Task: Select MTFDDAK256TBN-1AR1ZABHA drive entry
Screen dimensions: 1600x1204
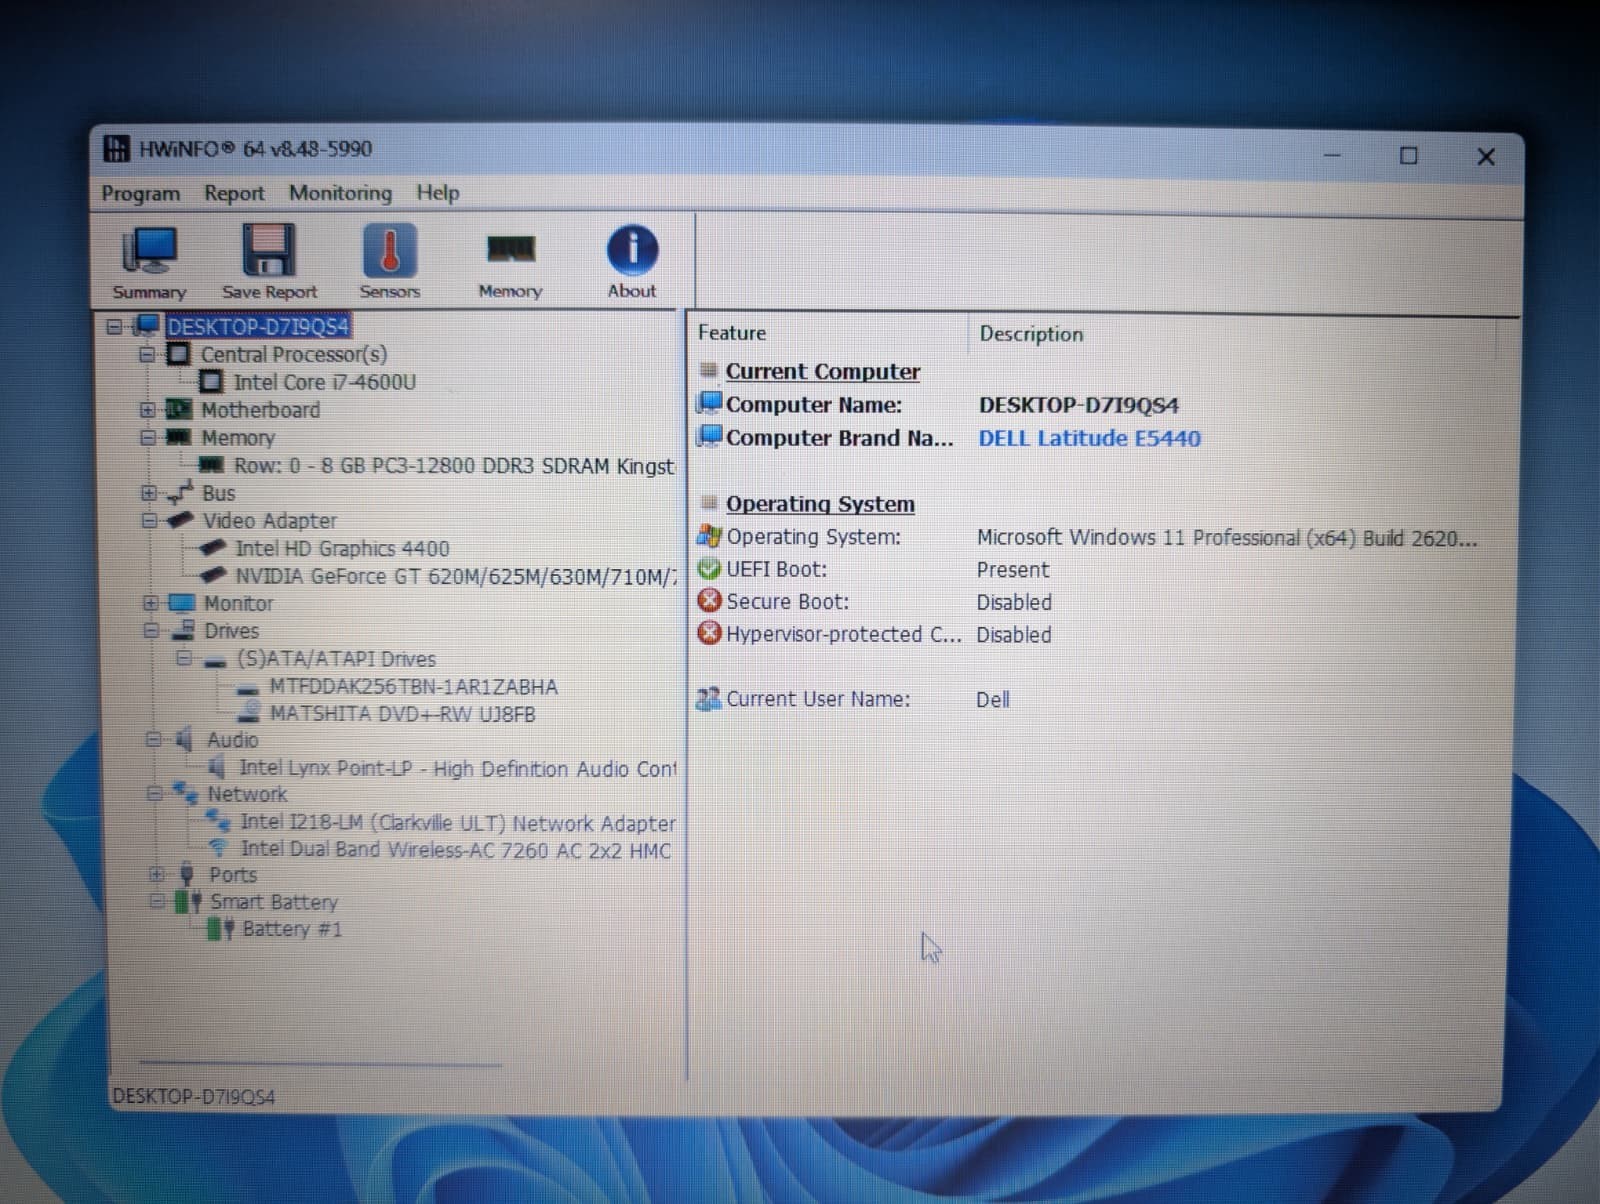Action: click(x=413, y=687)
